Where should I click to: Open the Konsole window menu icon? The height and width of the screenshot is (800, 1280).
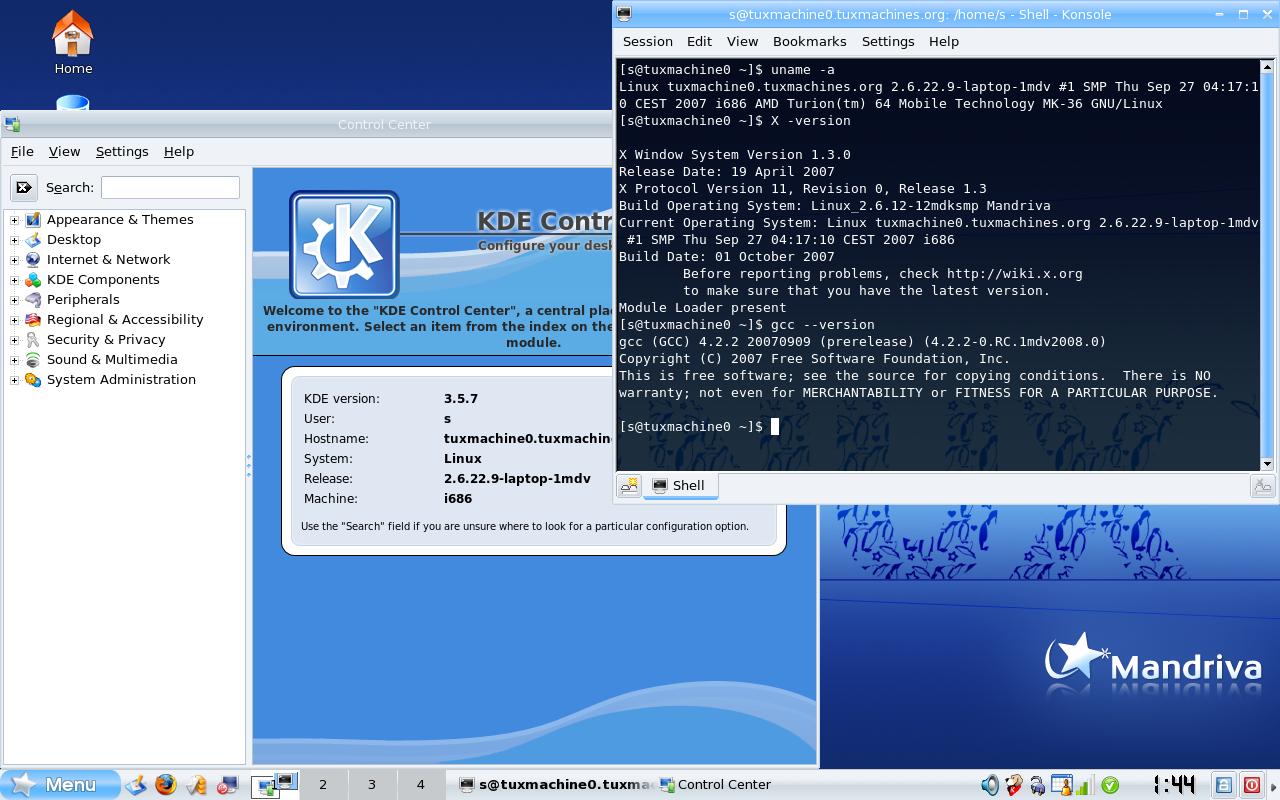coord(624,14)
